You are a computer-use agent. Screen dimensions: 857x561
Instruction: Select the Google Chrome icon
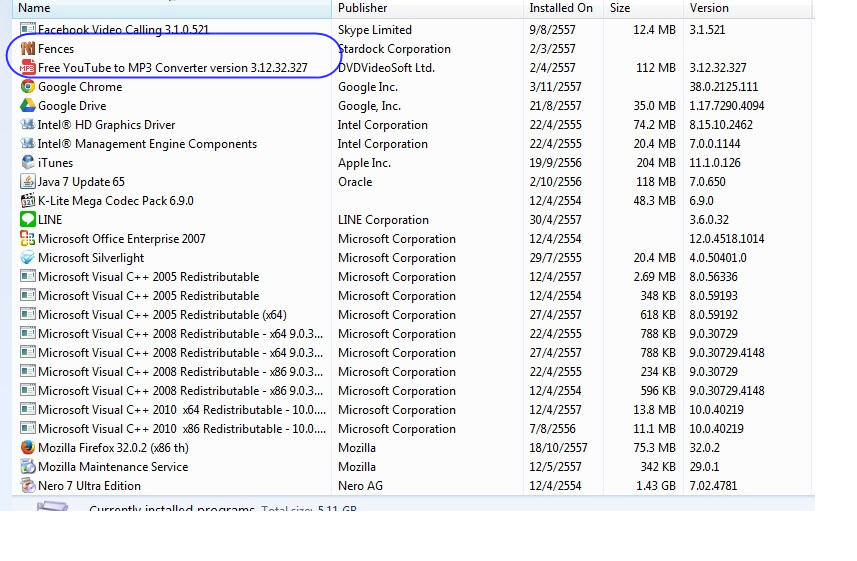click(x=28, y=86)
